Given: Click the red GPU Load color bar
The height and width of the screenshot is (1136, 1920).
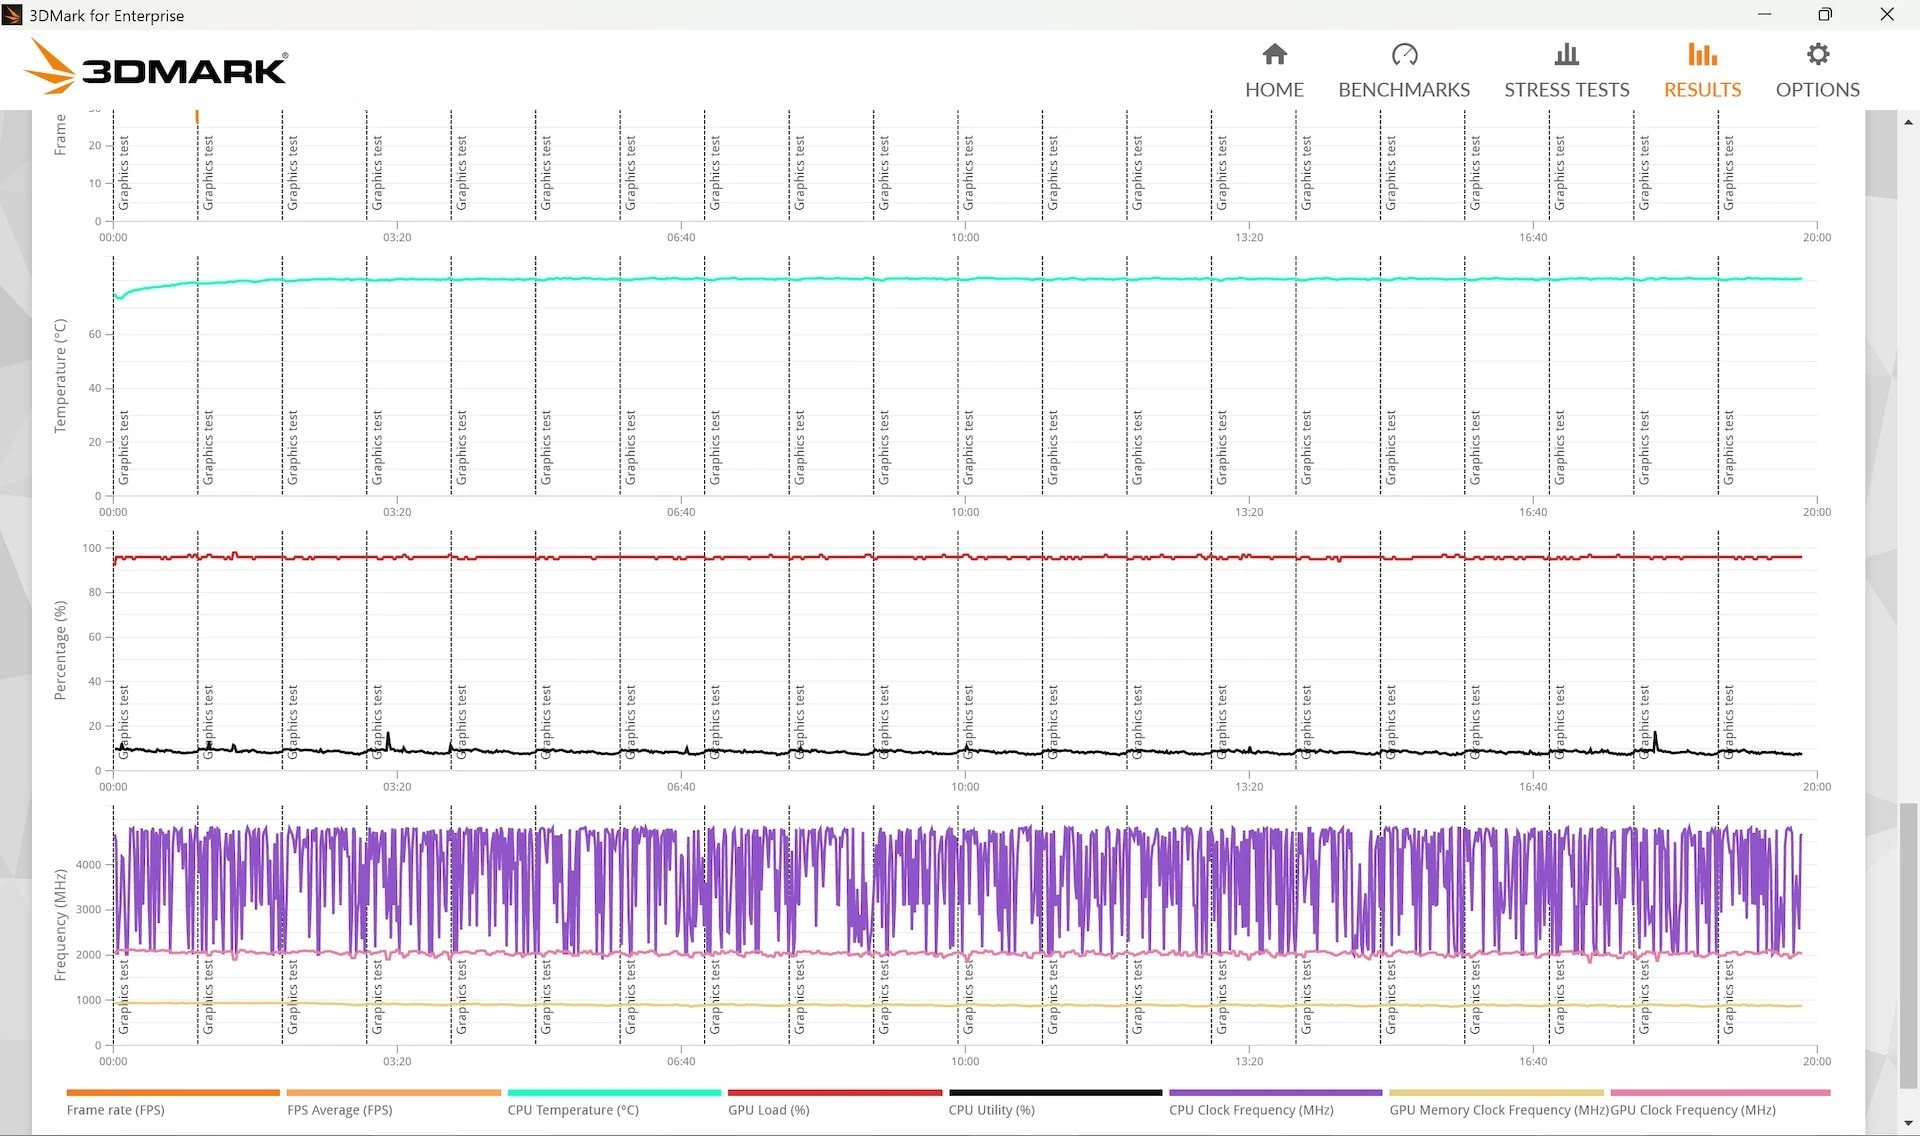Looking at the screenshot, I should point(835,1092).
